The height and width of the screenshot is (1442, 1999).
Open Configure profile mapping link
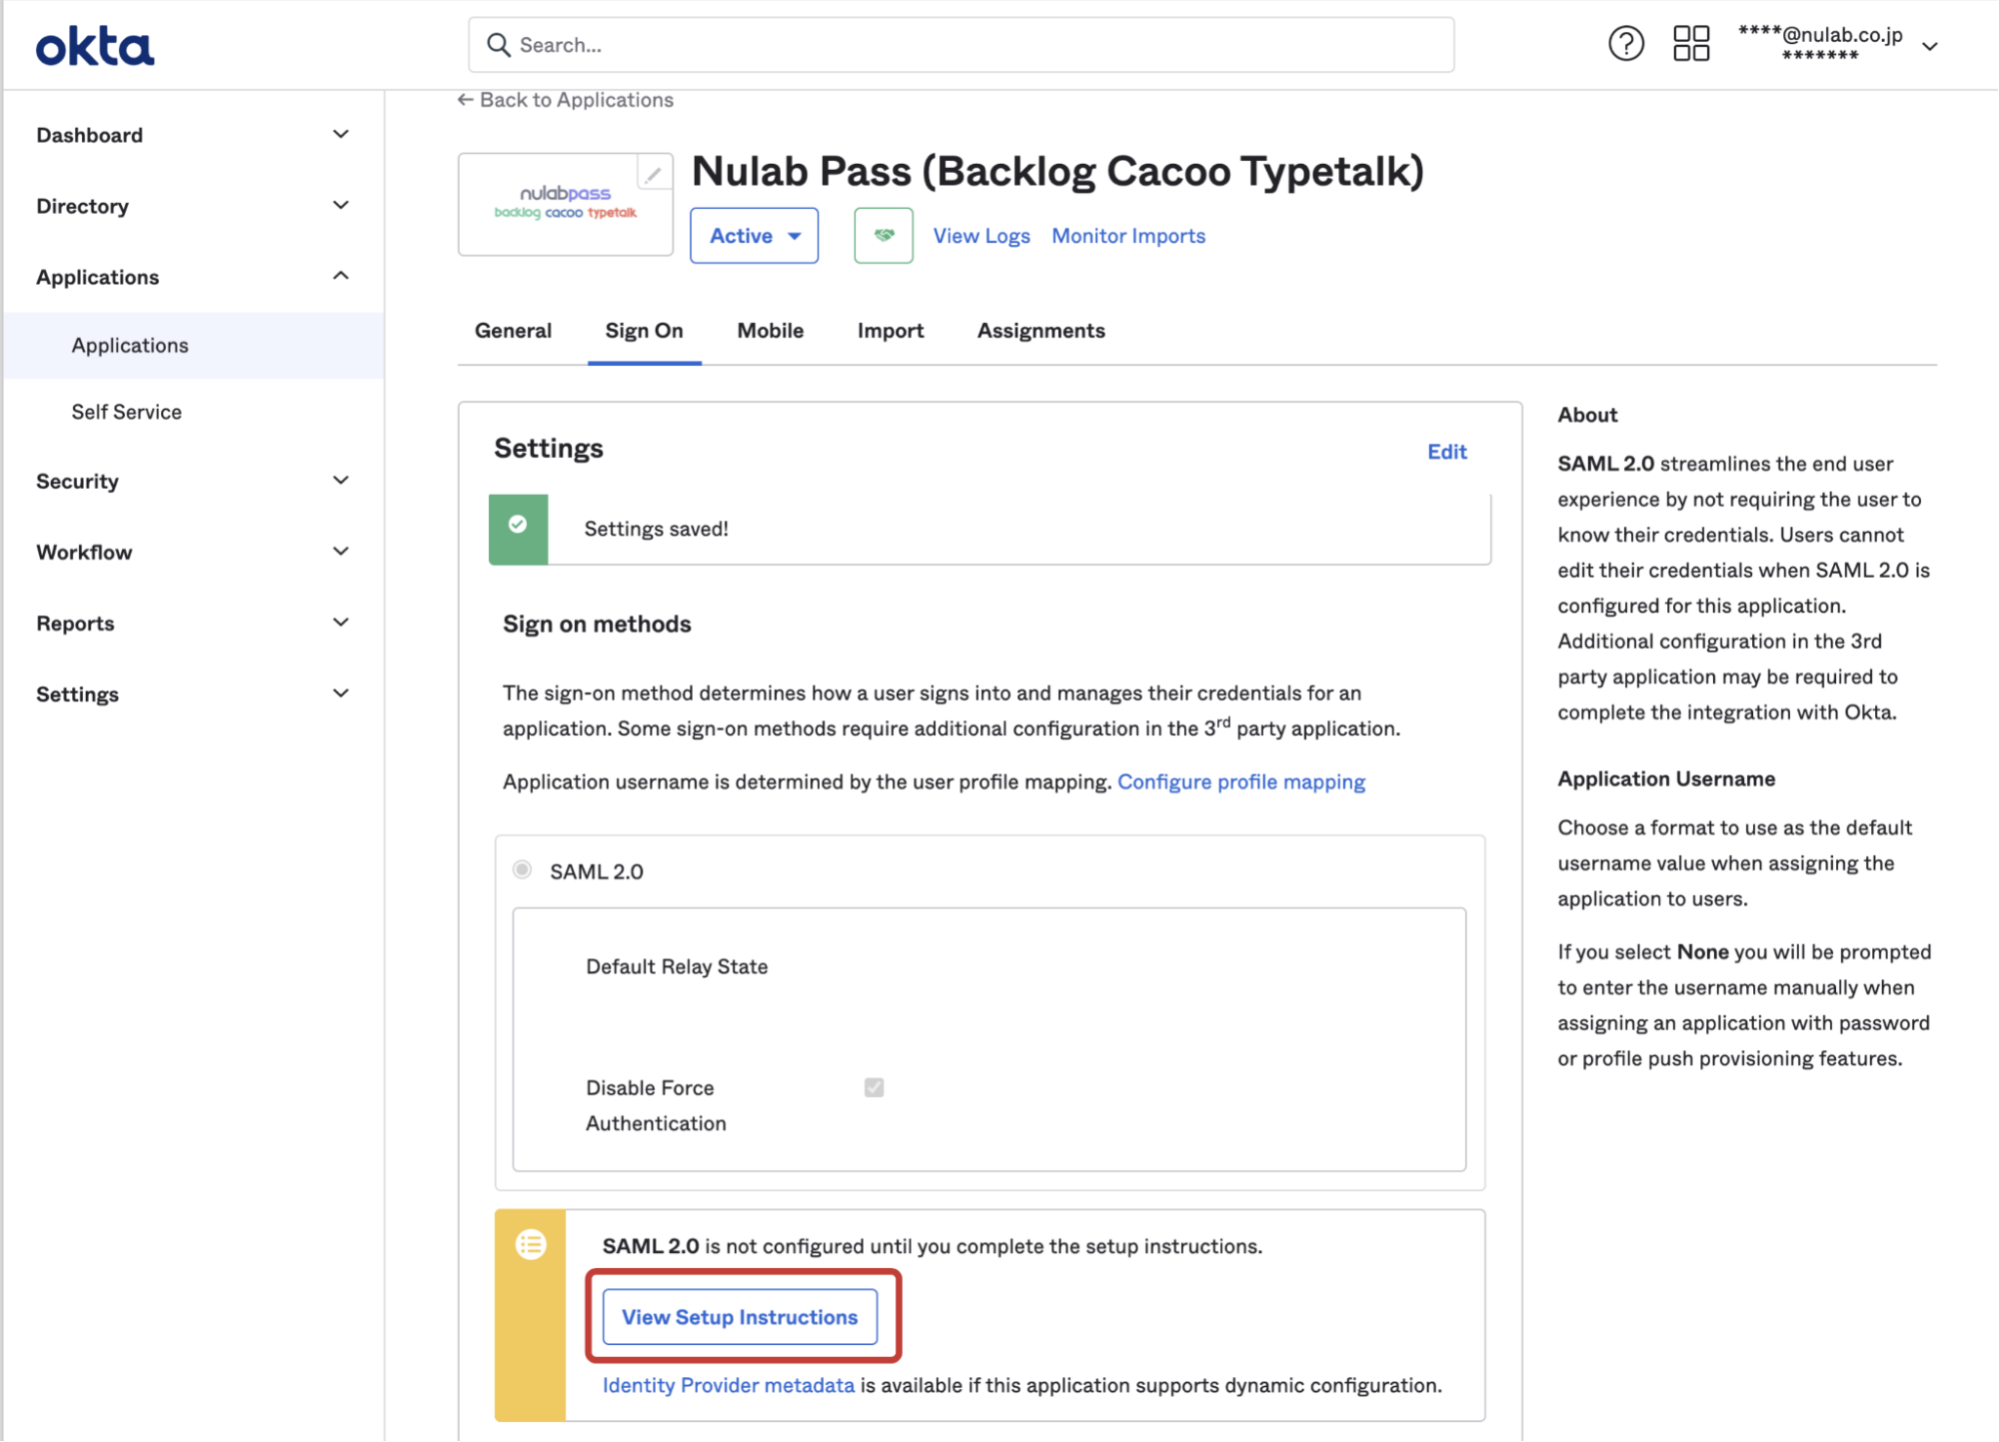coord(1241,782)
